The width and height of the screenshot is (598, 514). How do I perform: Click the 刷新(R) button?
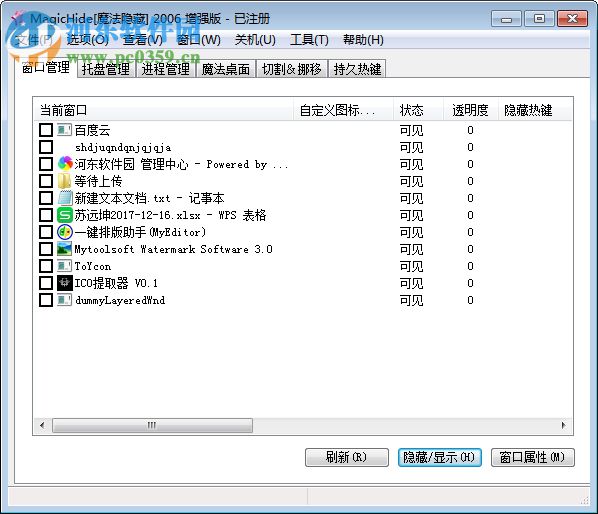[347, 457]
